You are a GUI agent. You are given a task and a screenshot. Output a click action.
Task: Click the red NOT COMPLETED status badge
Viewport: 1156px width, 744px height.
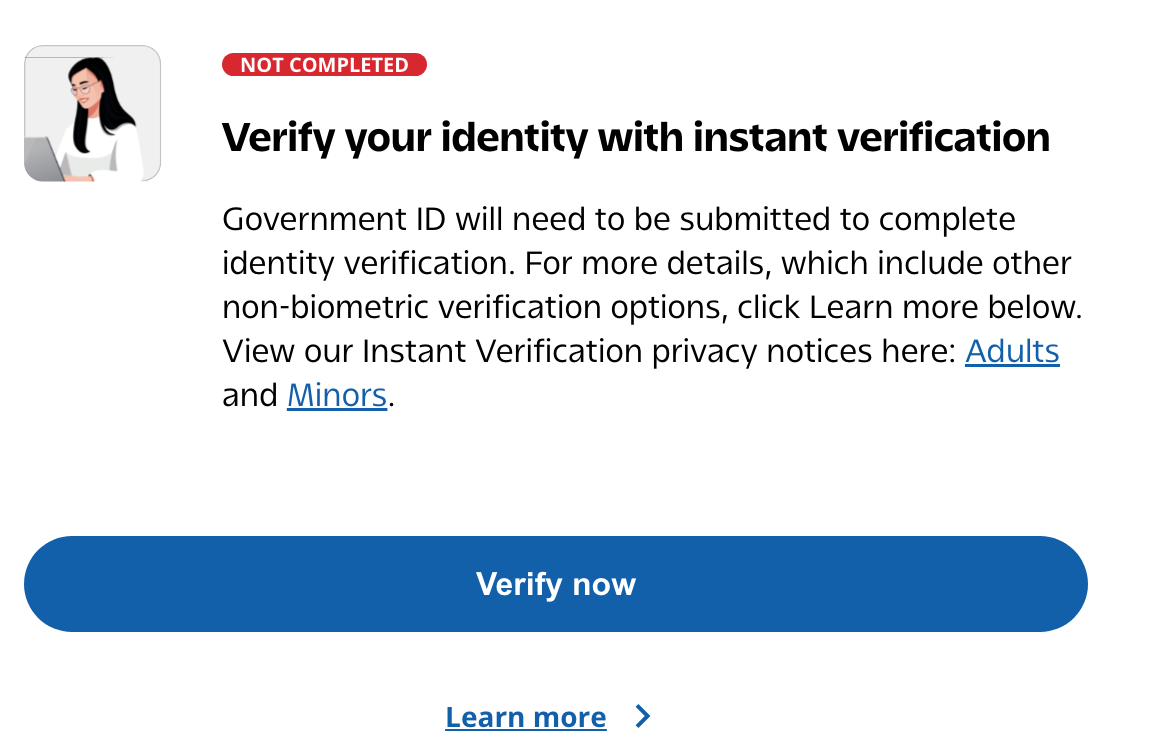[x=324, y=65]
